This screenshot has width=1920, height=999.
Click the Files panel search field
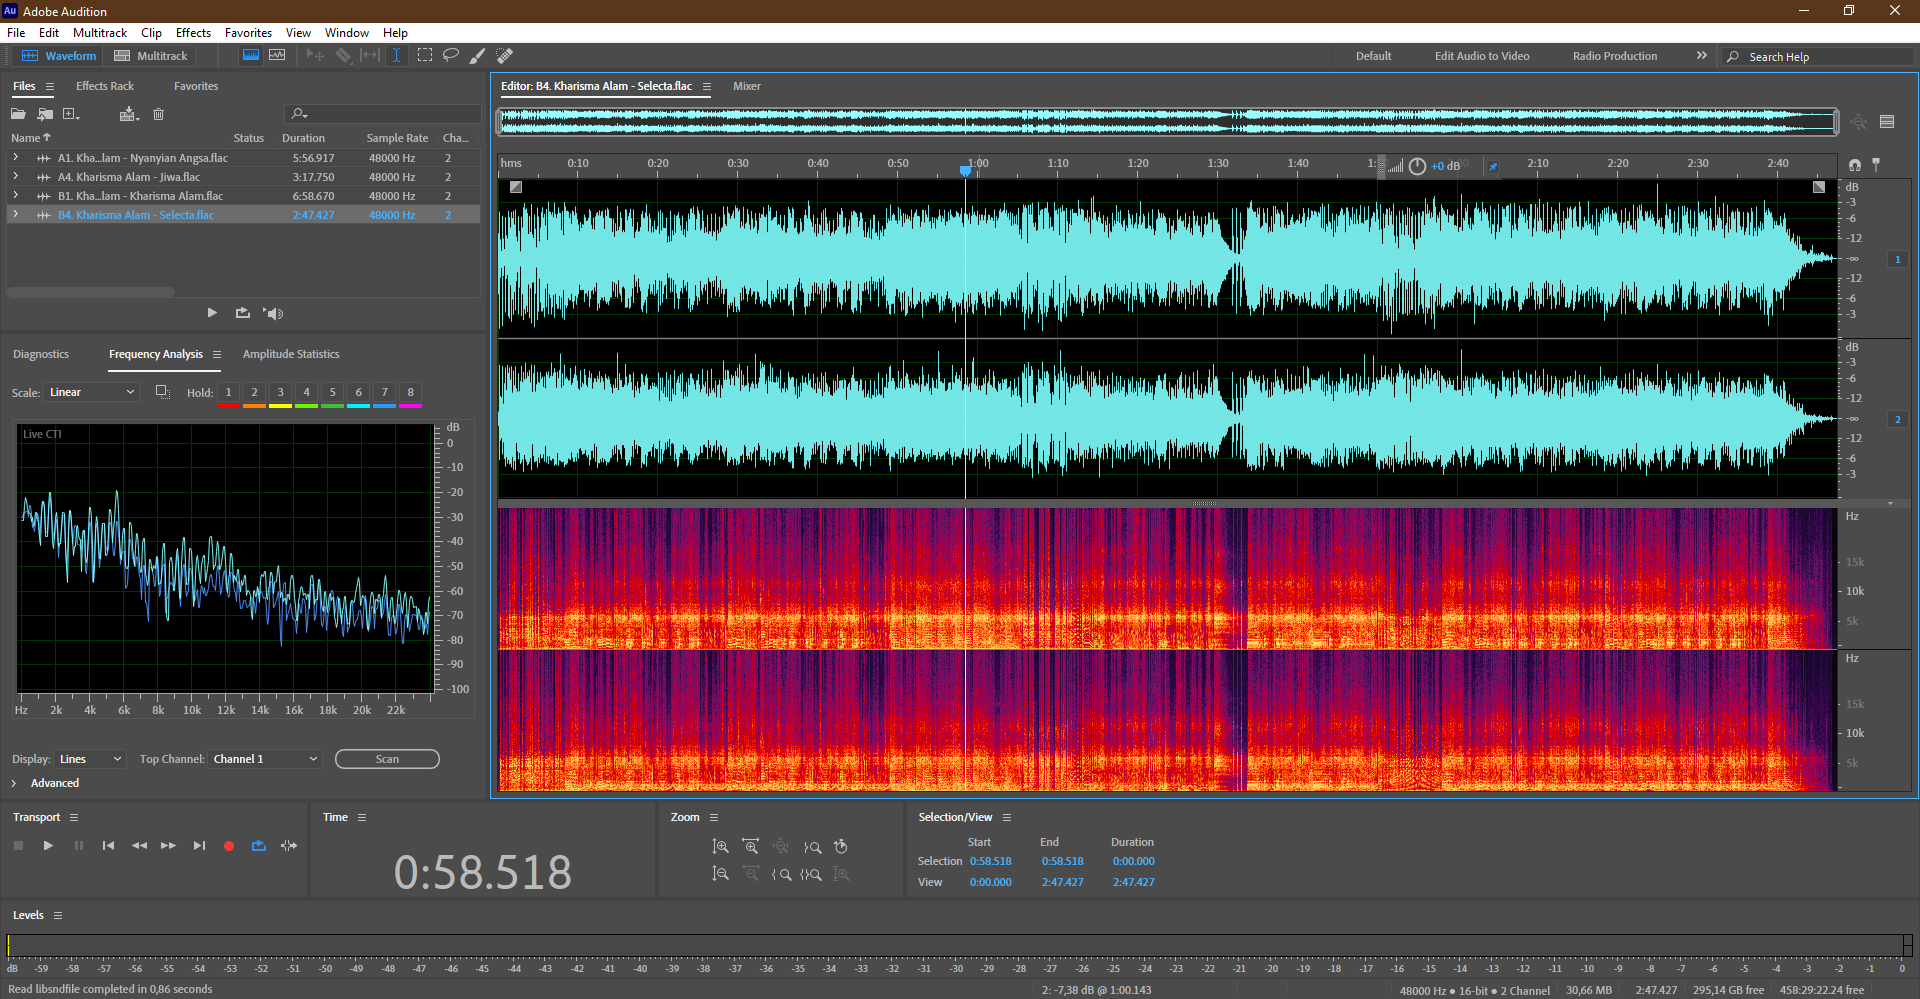[x=383, y=114]
